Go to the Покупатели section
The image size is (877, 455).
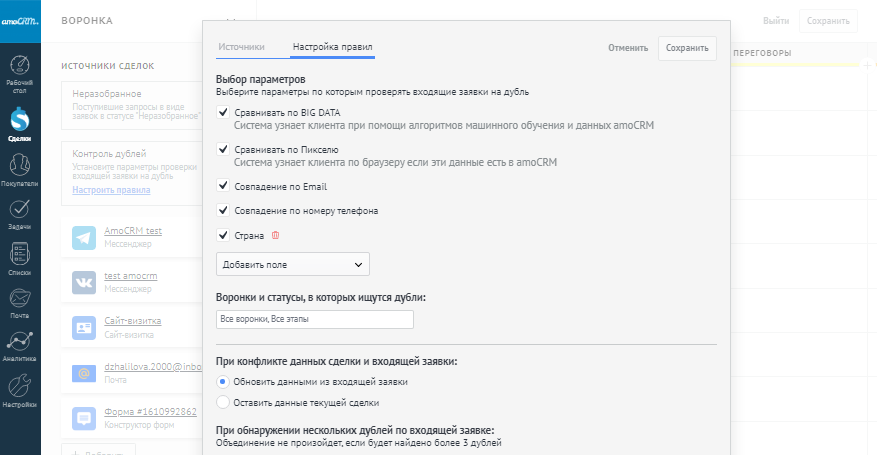point(20,169)
